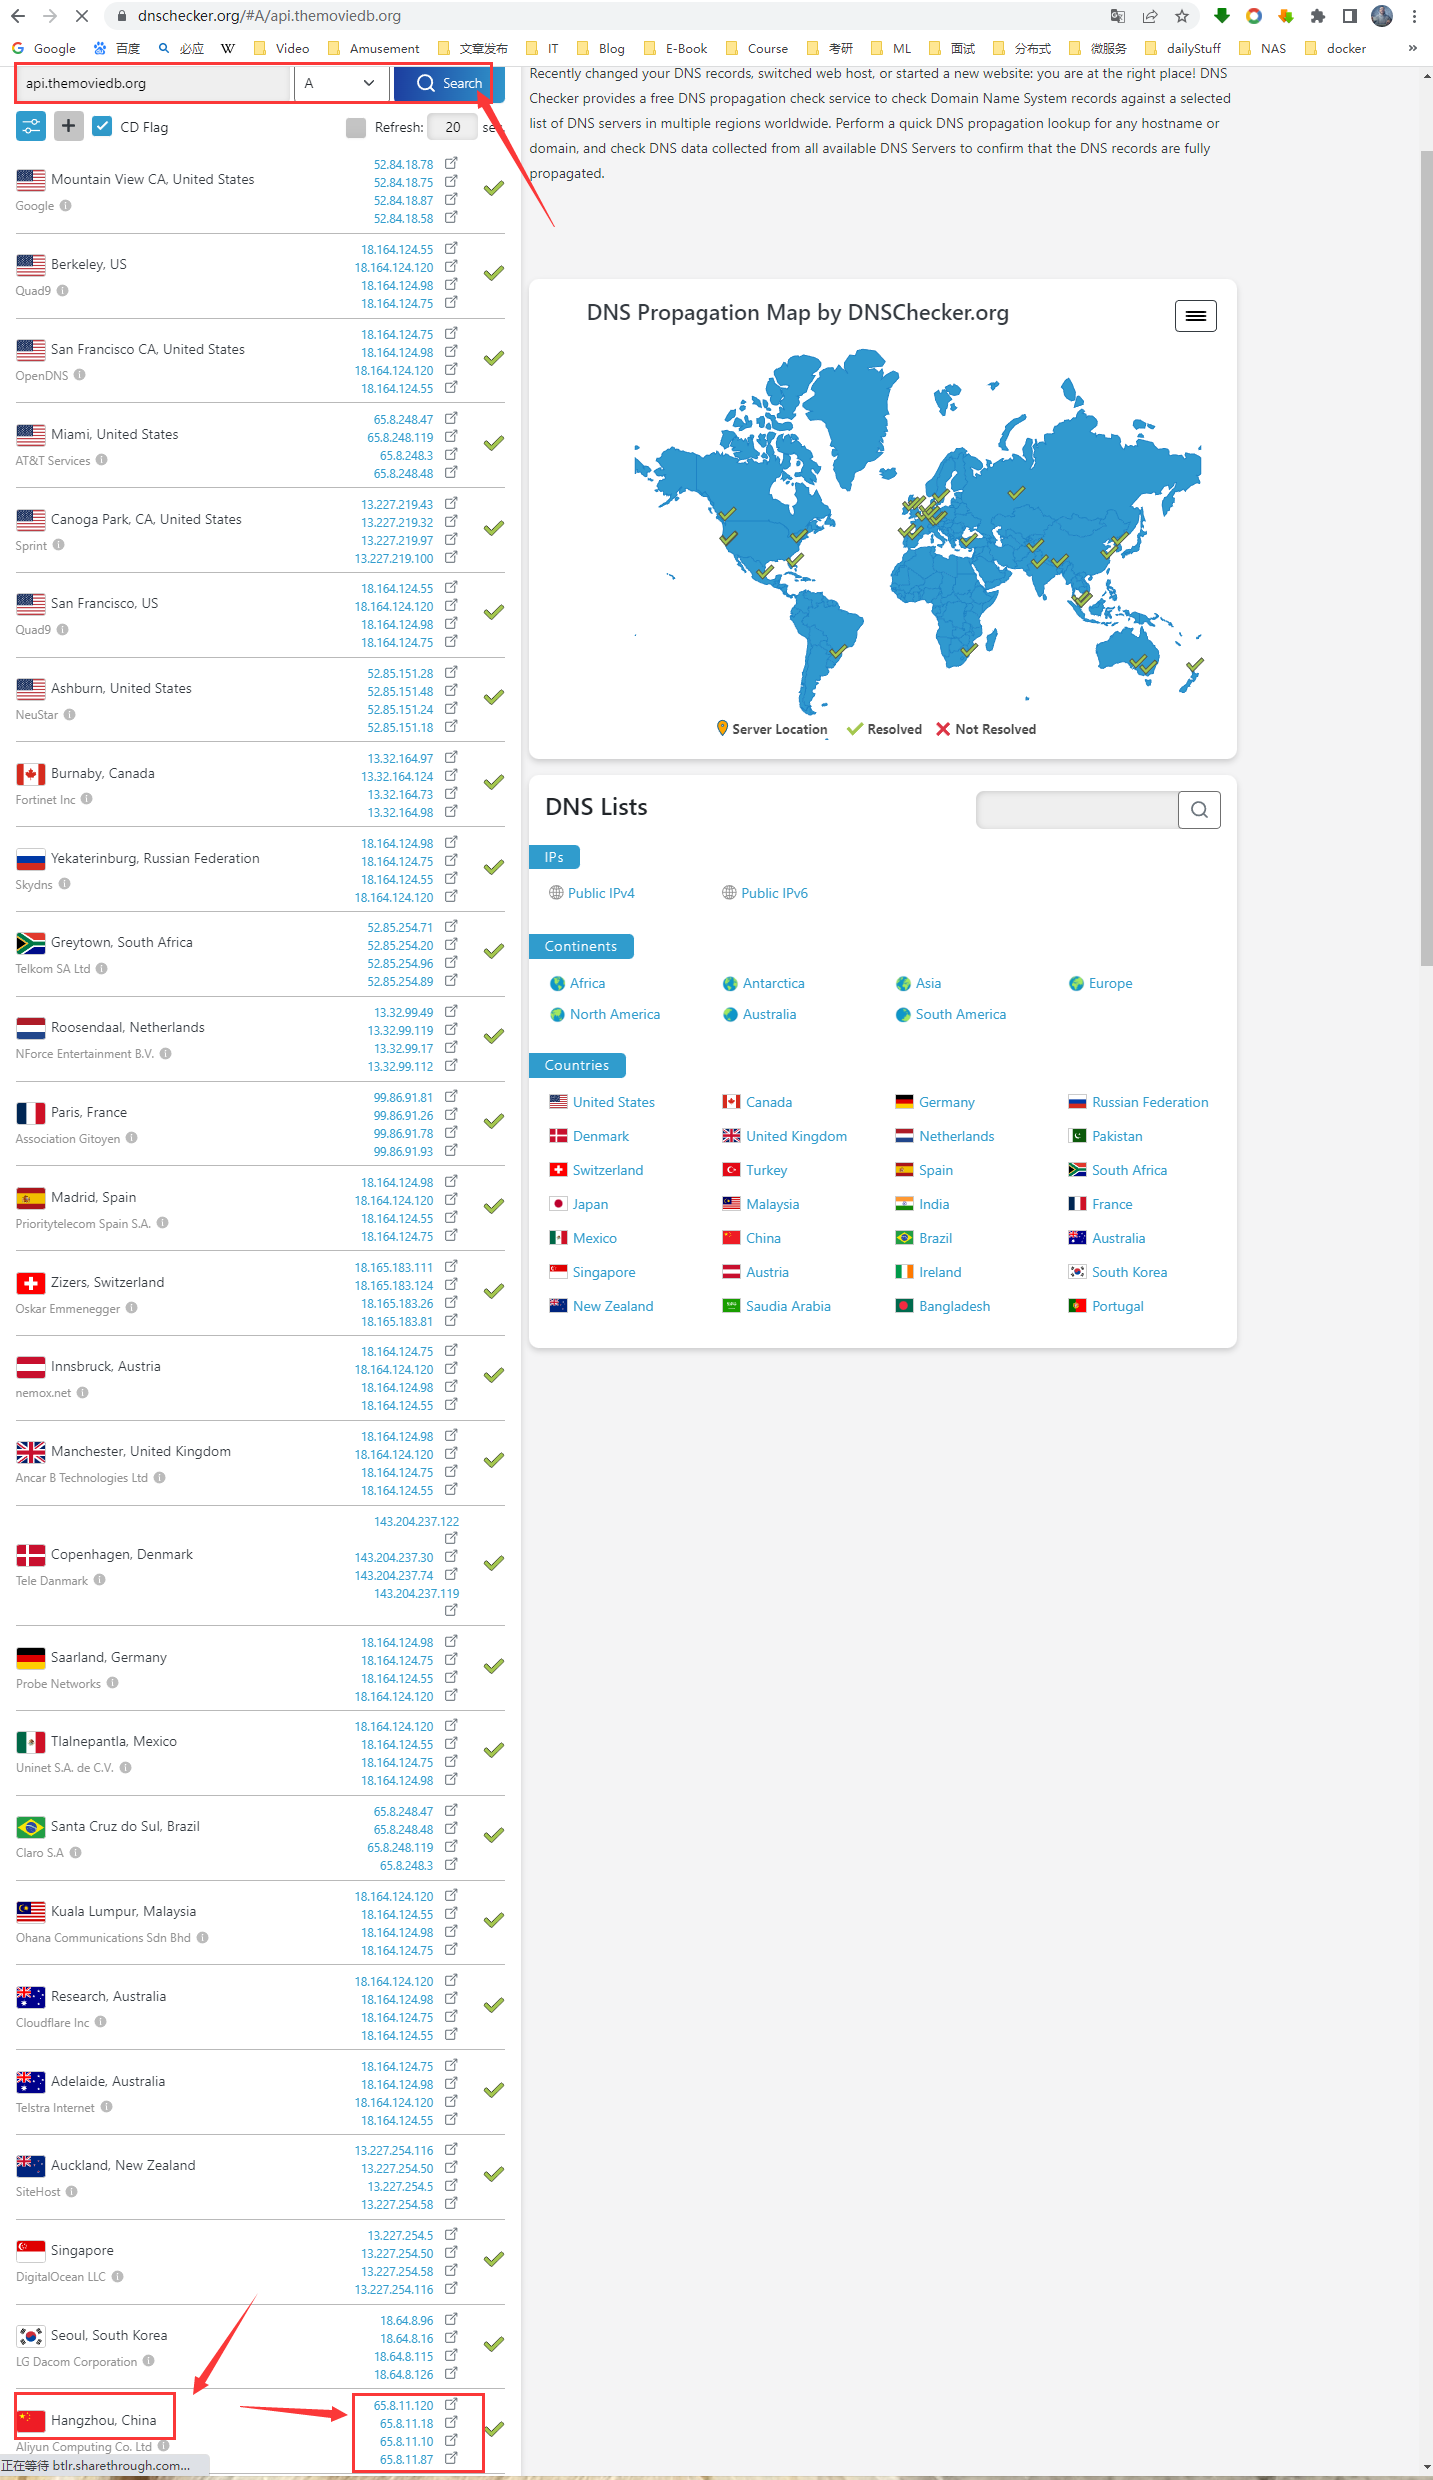
Task: Open the Chrome profile avatar
Action: pyautogui.click(x=1382, y=16)
